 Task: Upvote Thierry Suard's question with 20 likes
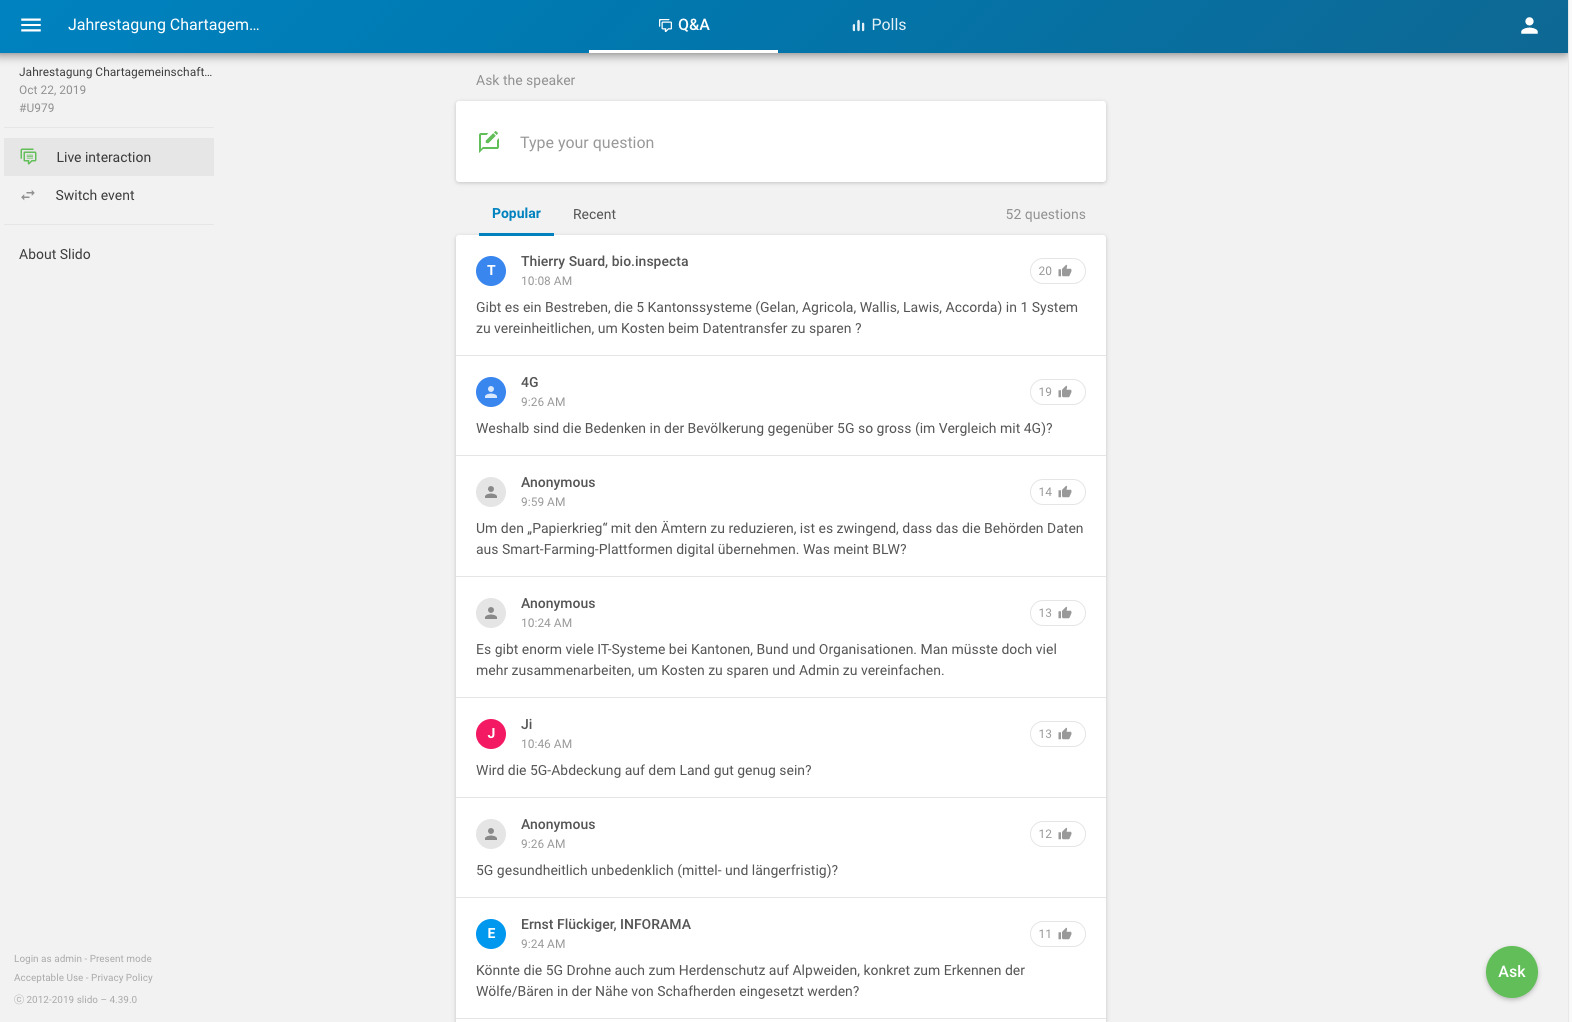coord(1057,271)
